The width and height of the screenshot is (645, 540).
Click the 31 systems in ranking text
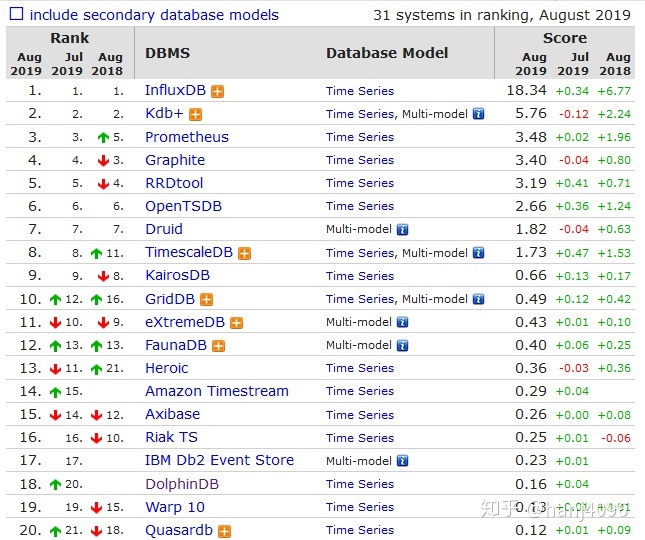pos(501,15)
